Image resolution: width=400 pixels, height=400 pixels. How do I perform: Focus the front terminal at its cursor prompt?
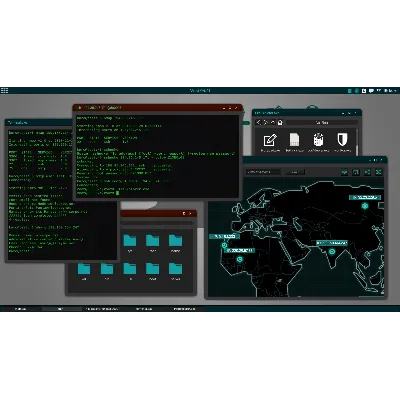(117, 193)
